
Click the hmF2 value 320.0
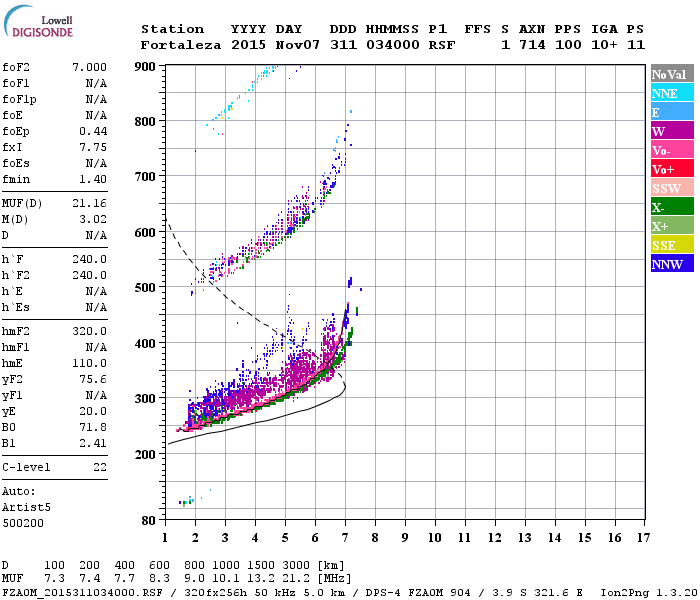[x=89, y=331]
